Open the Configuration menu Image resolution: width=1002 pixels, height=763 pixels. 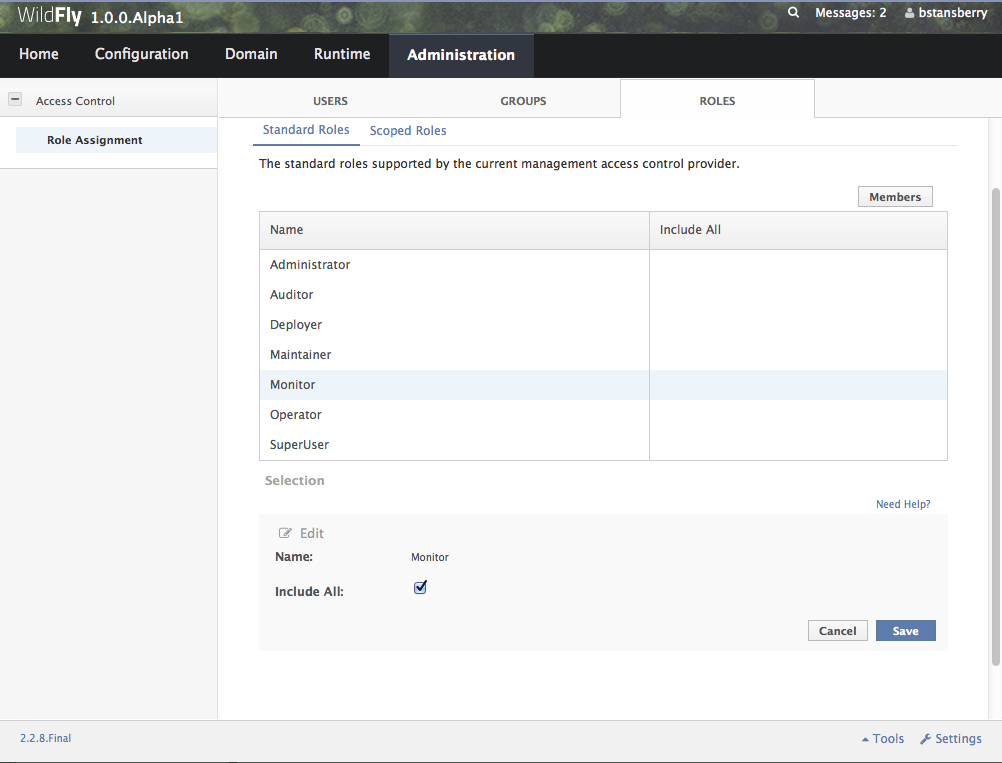coord(141,54)
